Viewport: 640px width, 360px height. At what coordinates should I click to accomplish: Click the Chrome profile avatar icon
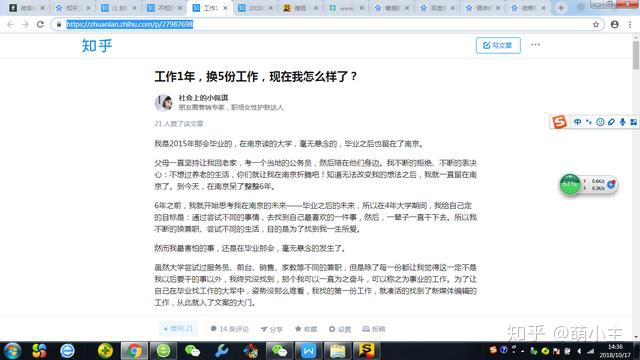614,24
